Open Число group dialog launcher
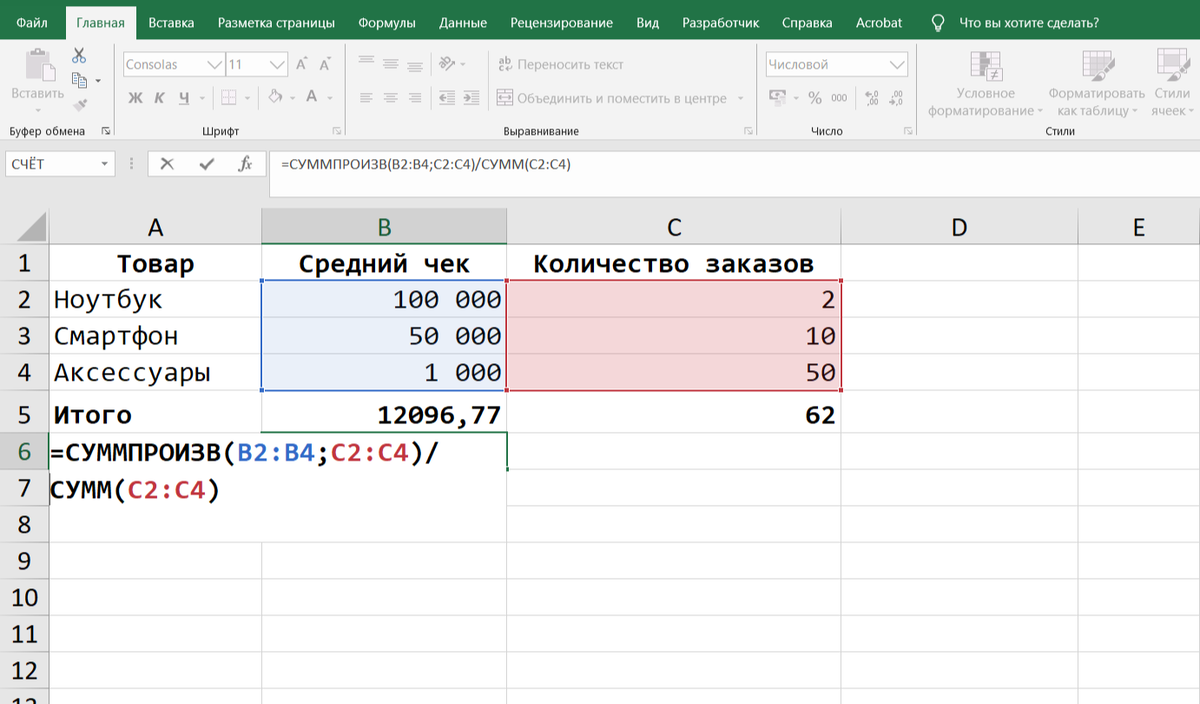 click(910, 131)
